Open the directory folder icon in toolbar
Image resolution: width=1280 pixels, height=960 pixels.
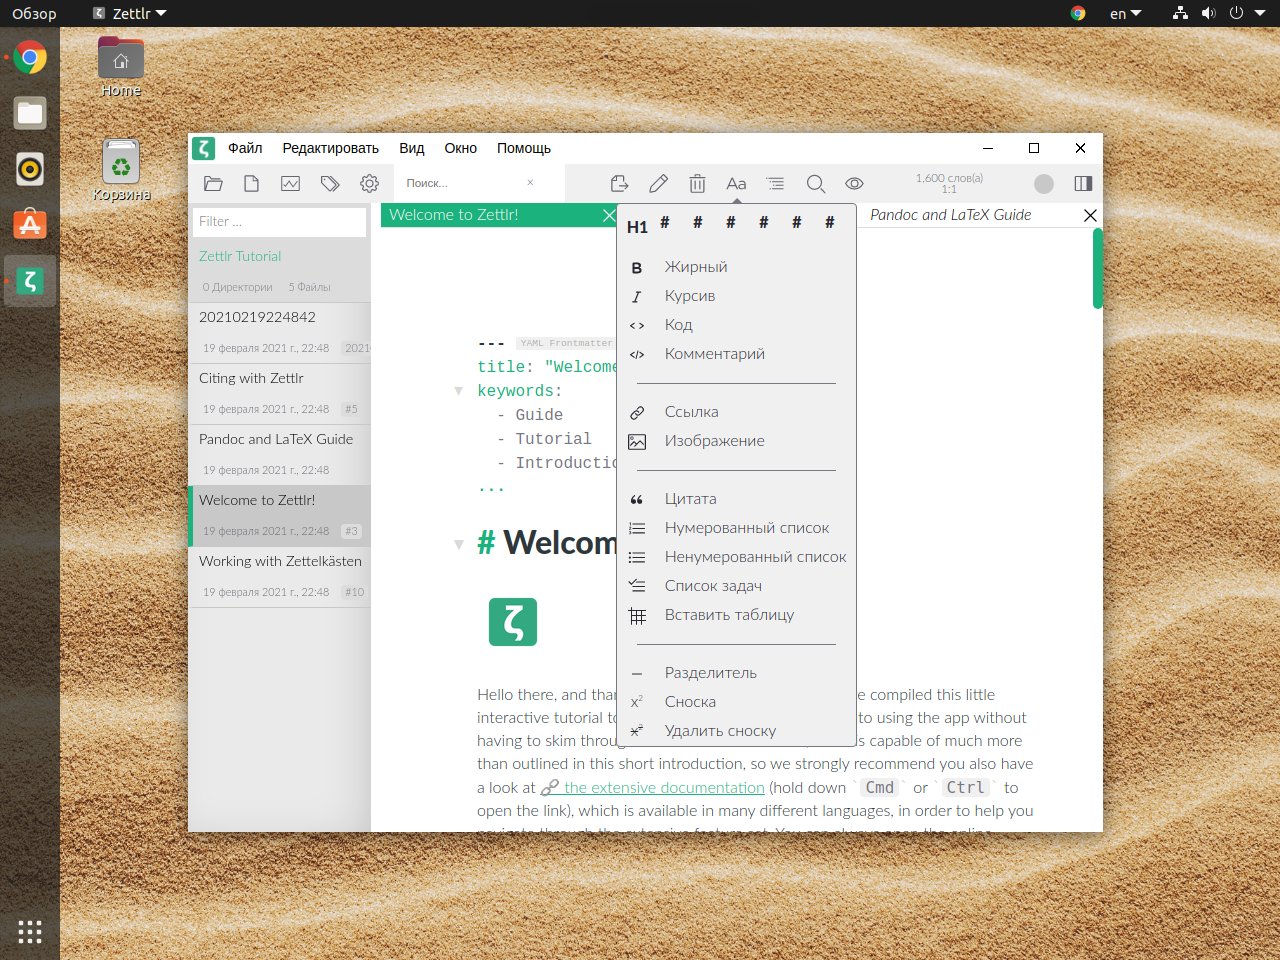(x=213, y=183)
